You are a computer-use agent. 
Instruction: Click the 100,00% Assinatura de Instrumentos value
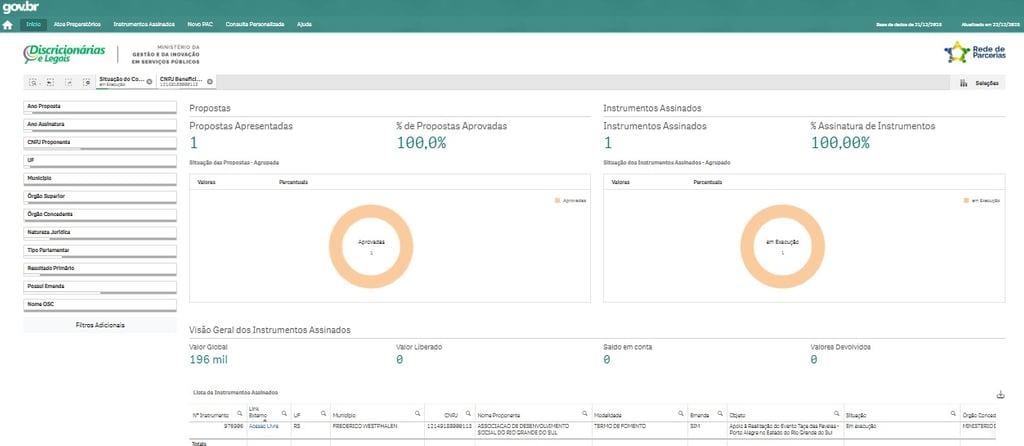[x=840, y=143]
